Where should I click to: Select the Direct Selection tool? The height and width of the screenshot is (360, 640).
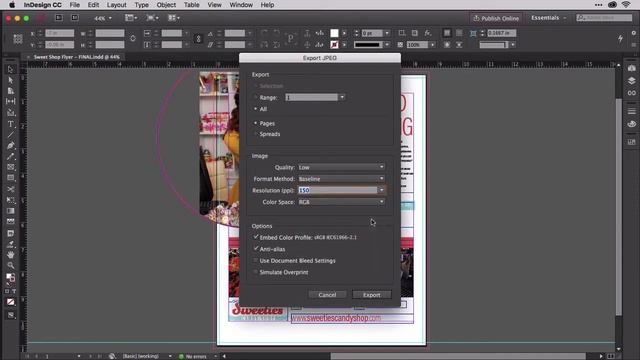click(11, 80)
